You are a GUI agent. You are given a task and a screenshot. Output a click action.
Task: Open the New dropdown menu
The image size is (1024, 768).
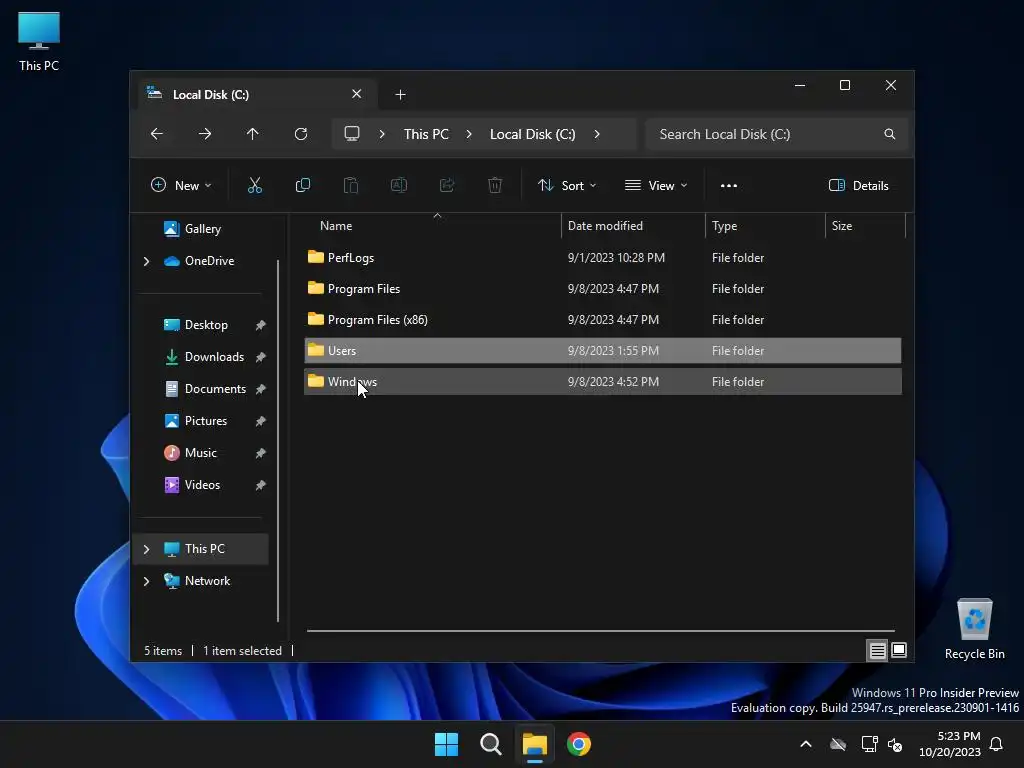181,185
